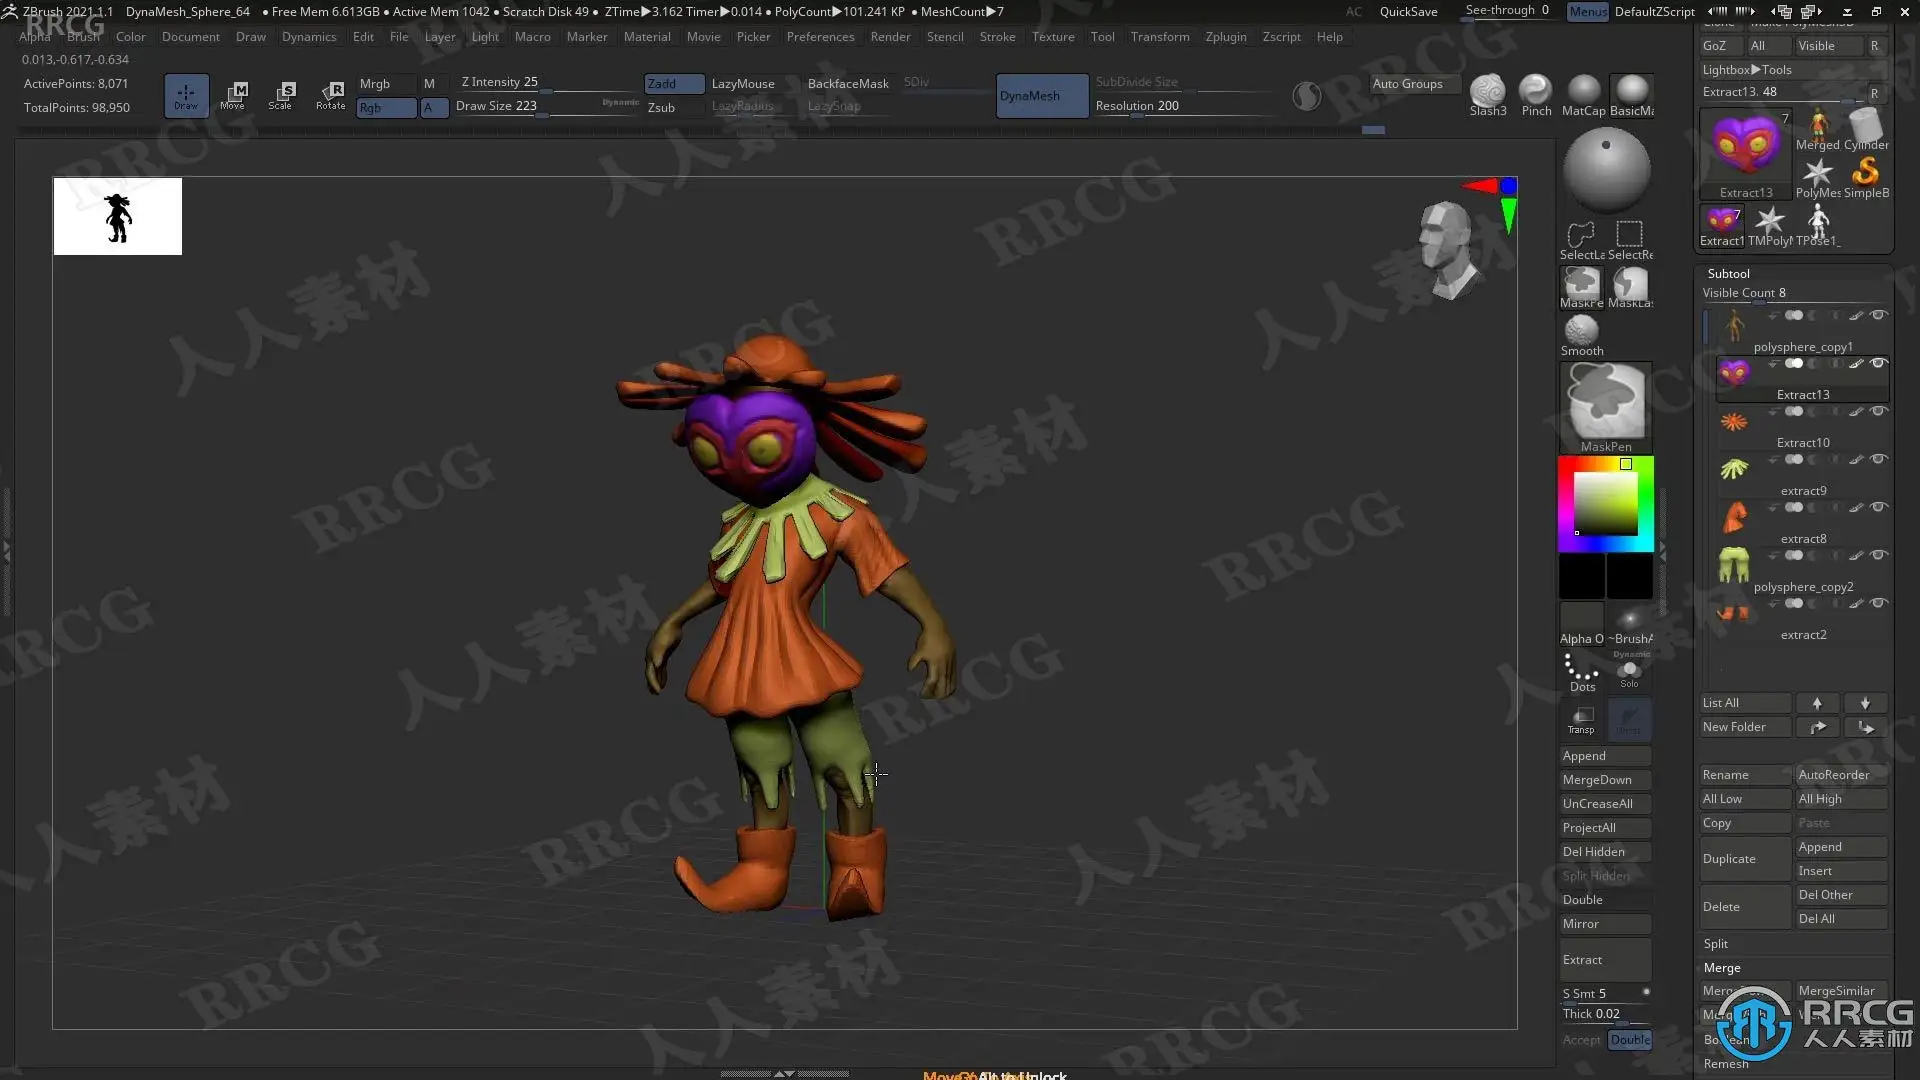The height and width of the screenshot is (1080, 1920).
Task: Hide the Extract13 subtool eye
Action: (1879, 364)
